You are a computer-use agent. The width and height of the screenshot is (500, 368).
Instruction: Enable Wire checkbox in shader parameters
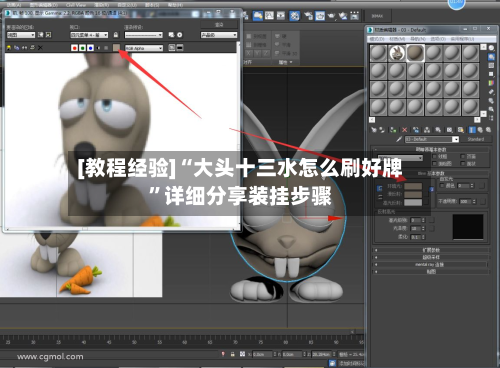[435, 156]
